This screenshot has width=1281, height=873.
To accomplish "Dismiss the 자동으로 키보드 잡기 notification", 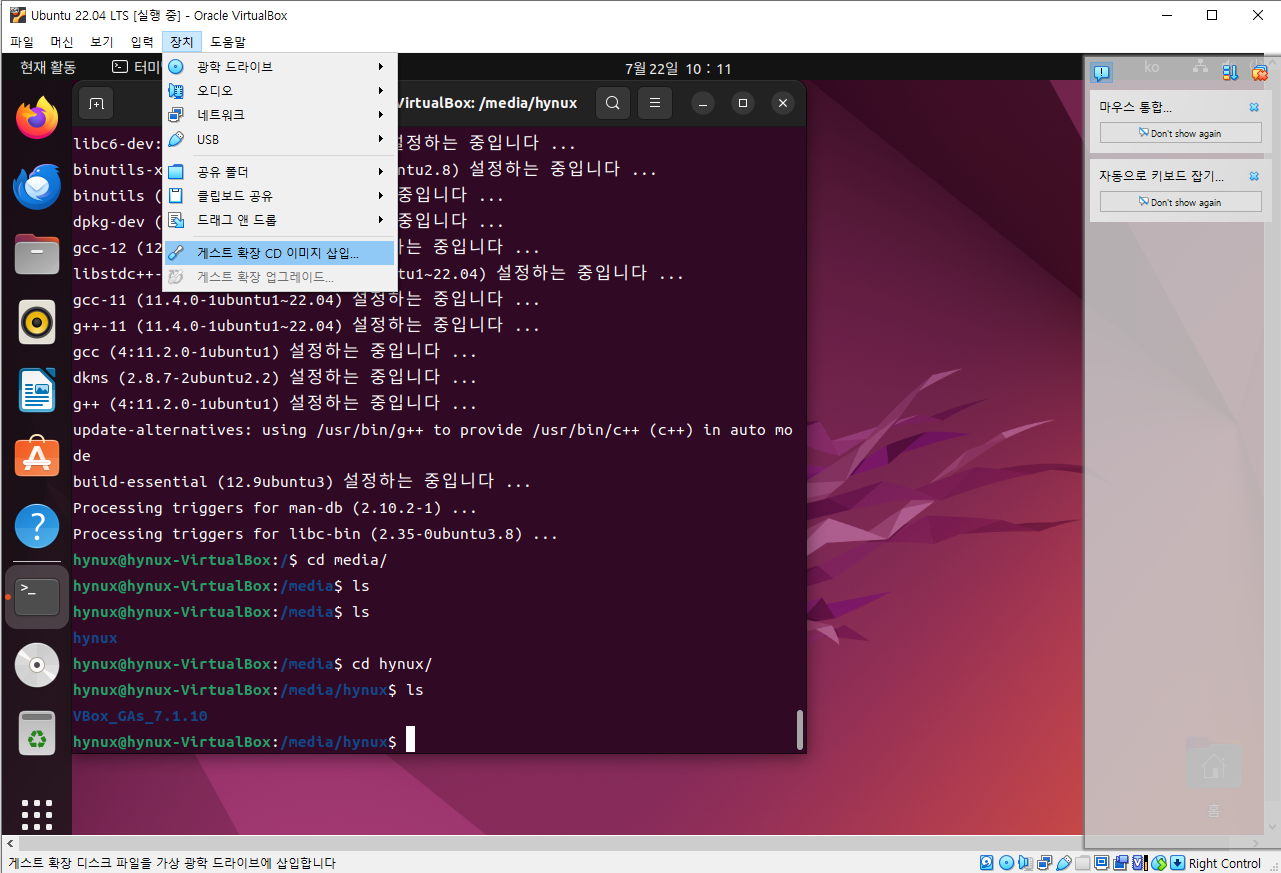I will 1254,176.
